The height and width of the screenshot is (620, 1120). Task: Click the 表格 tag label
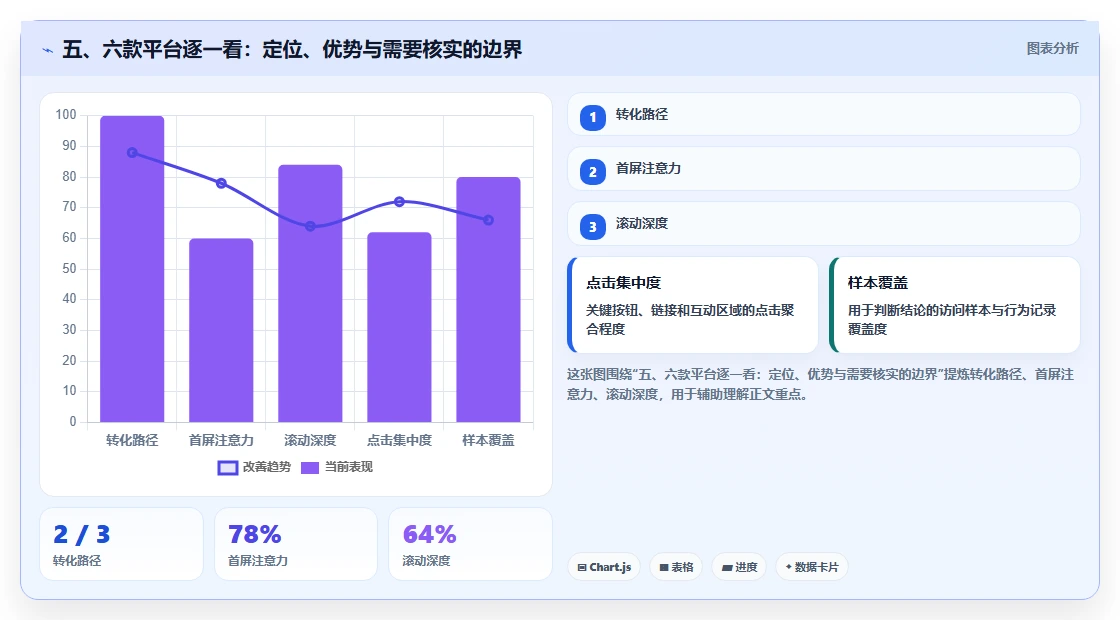(x=682, y=567)
